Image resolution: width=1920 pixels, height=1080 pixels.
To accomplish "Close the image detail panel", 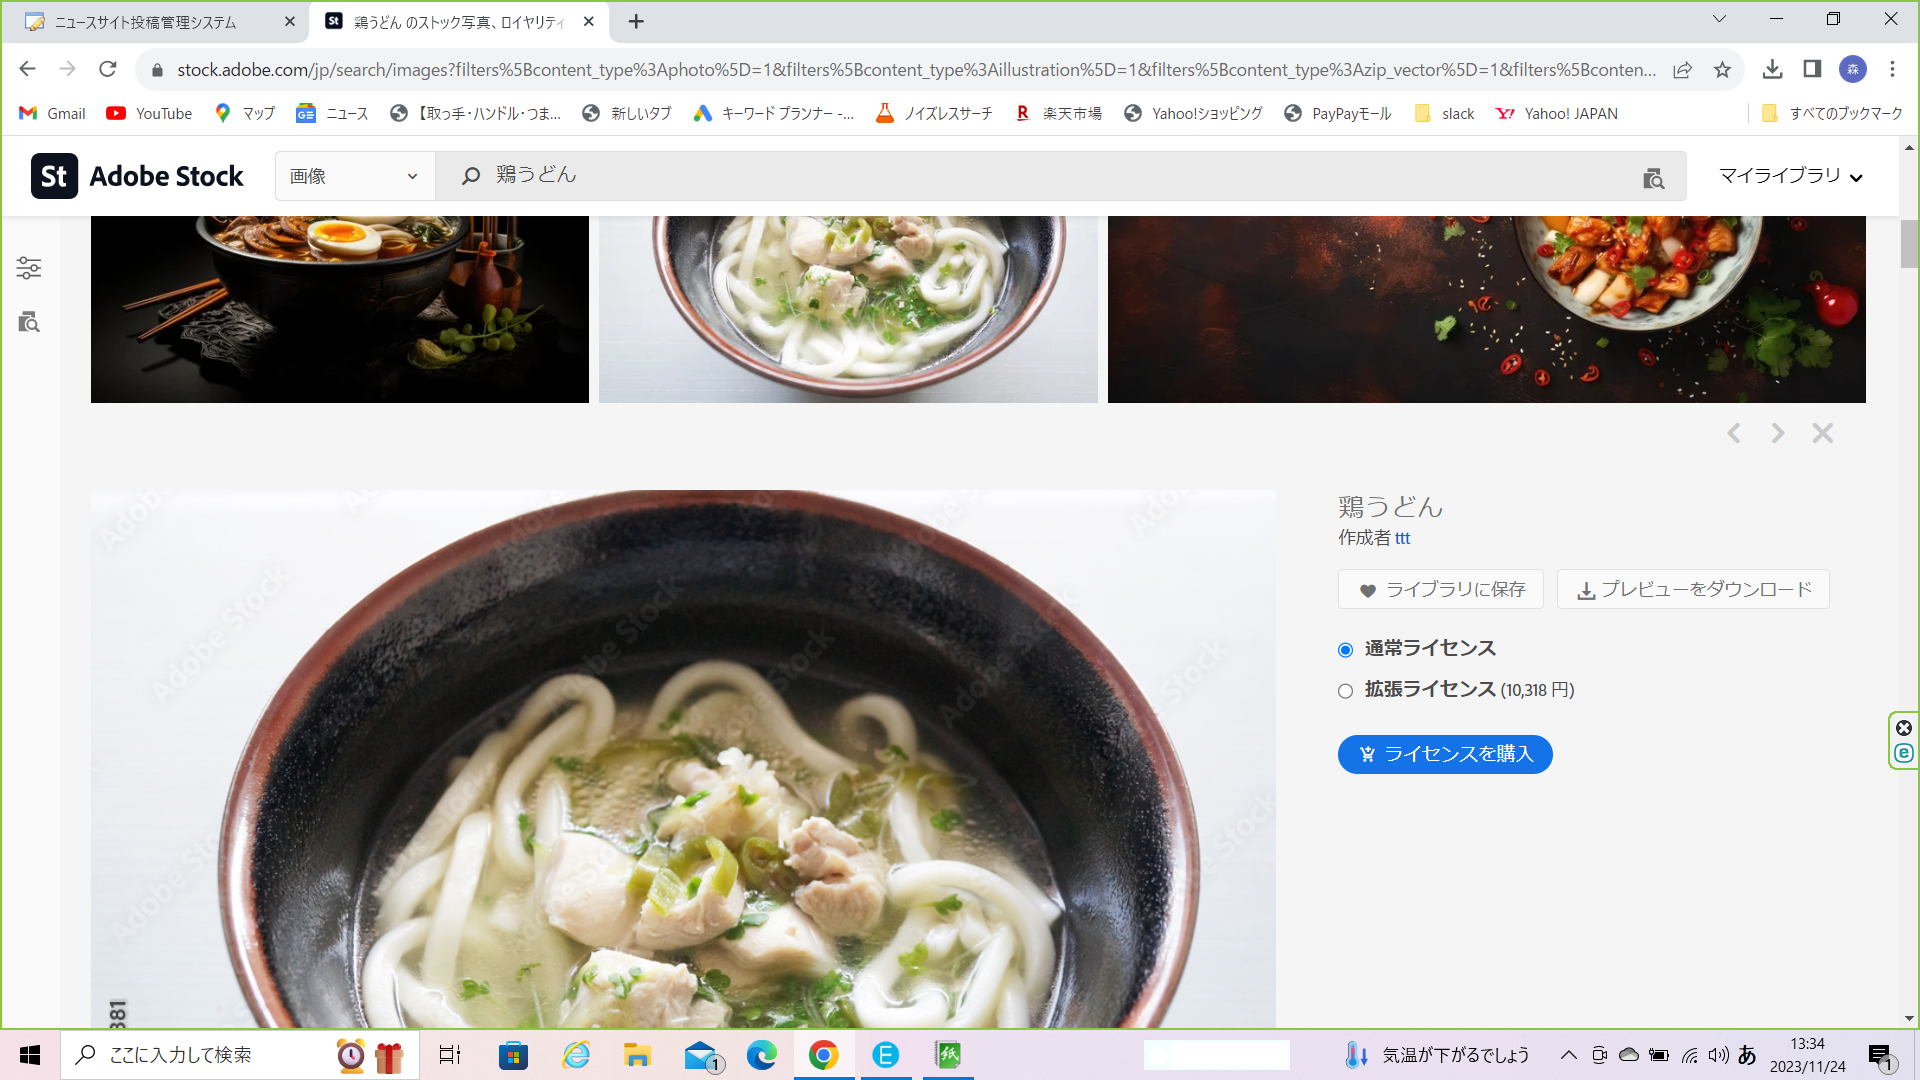I will pos(1823,433).
